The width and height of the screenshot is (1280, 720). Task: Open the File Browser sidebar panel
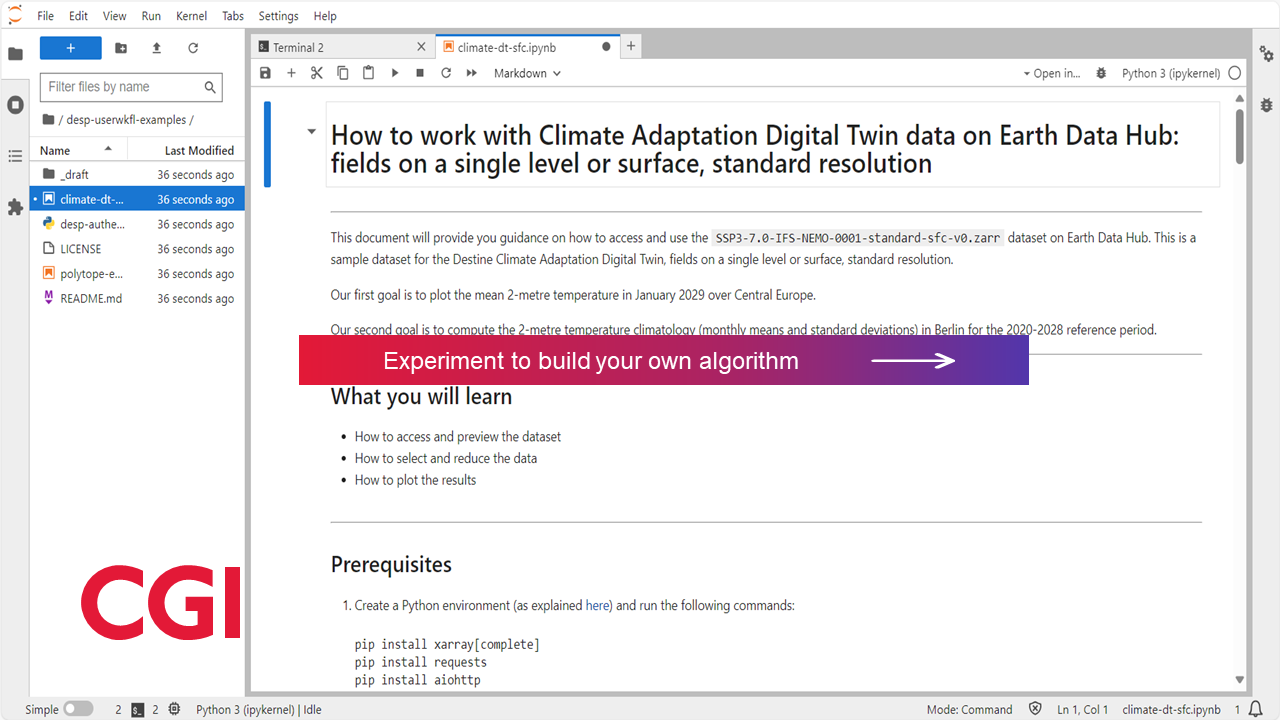tap(15, 54)
